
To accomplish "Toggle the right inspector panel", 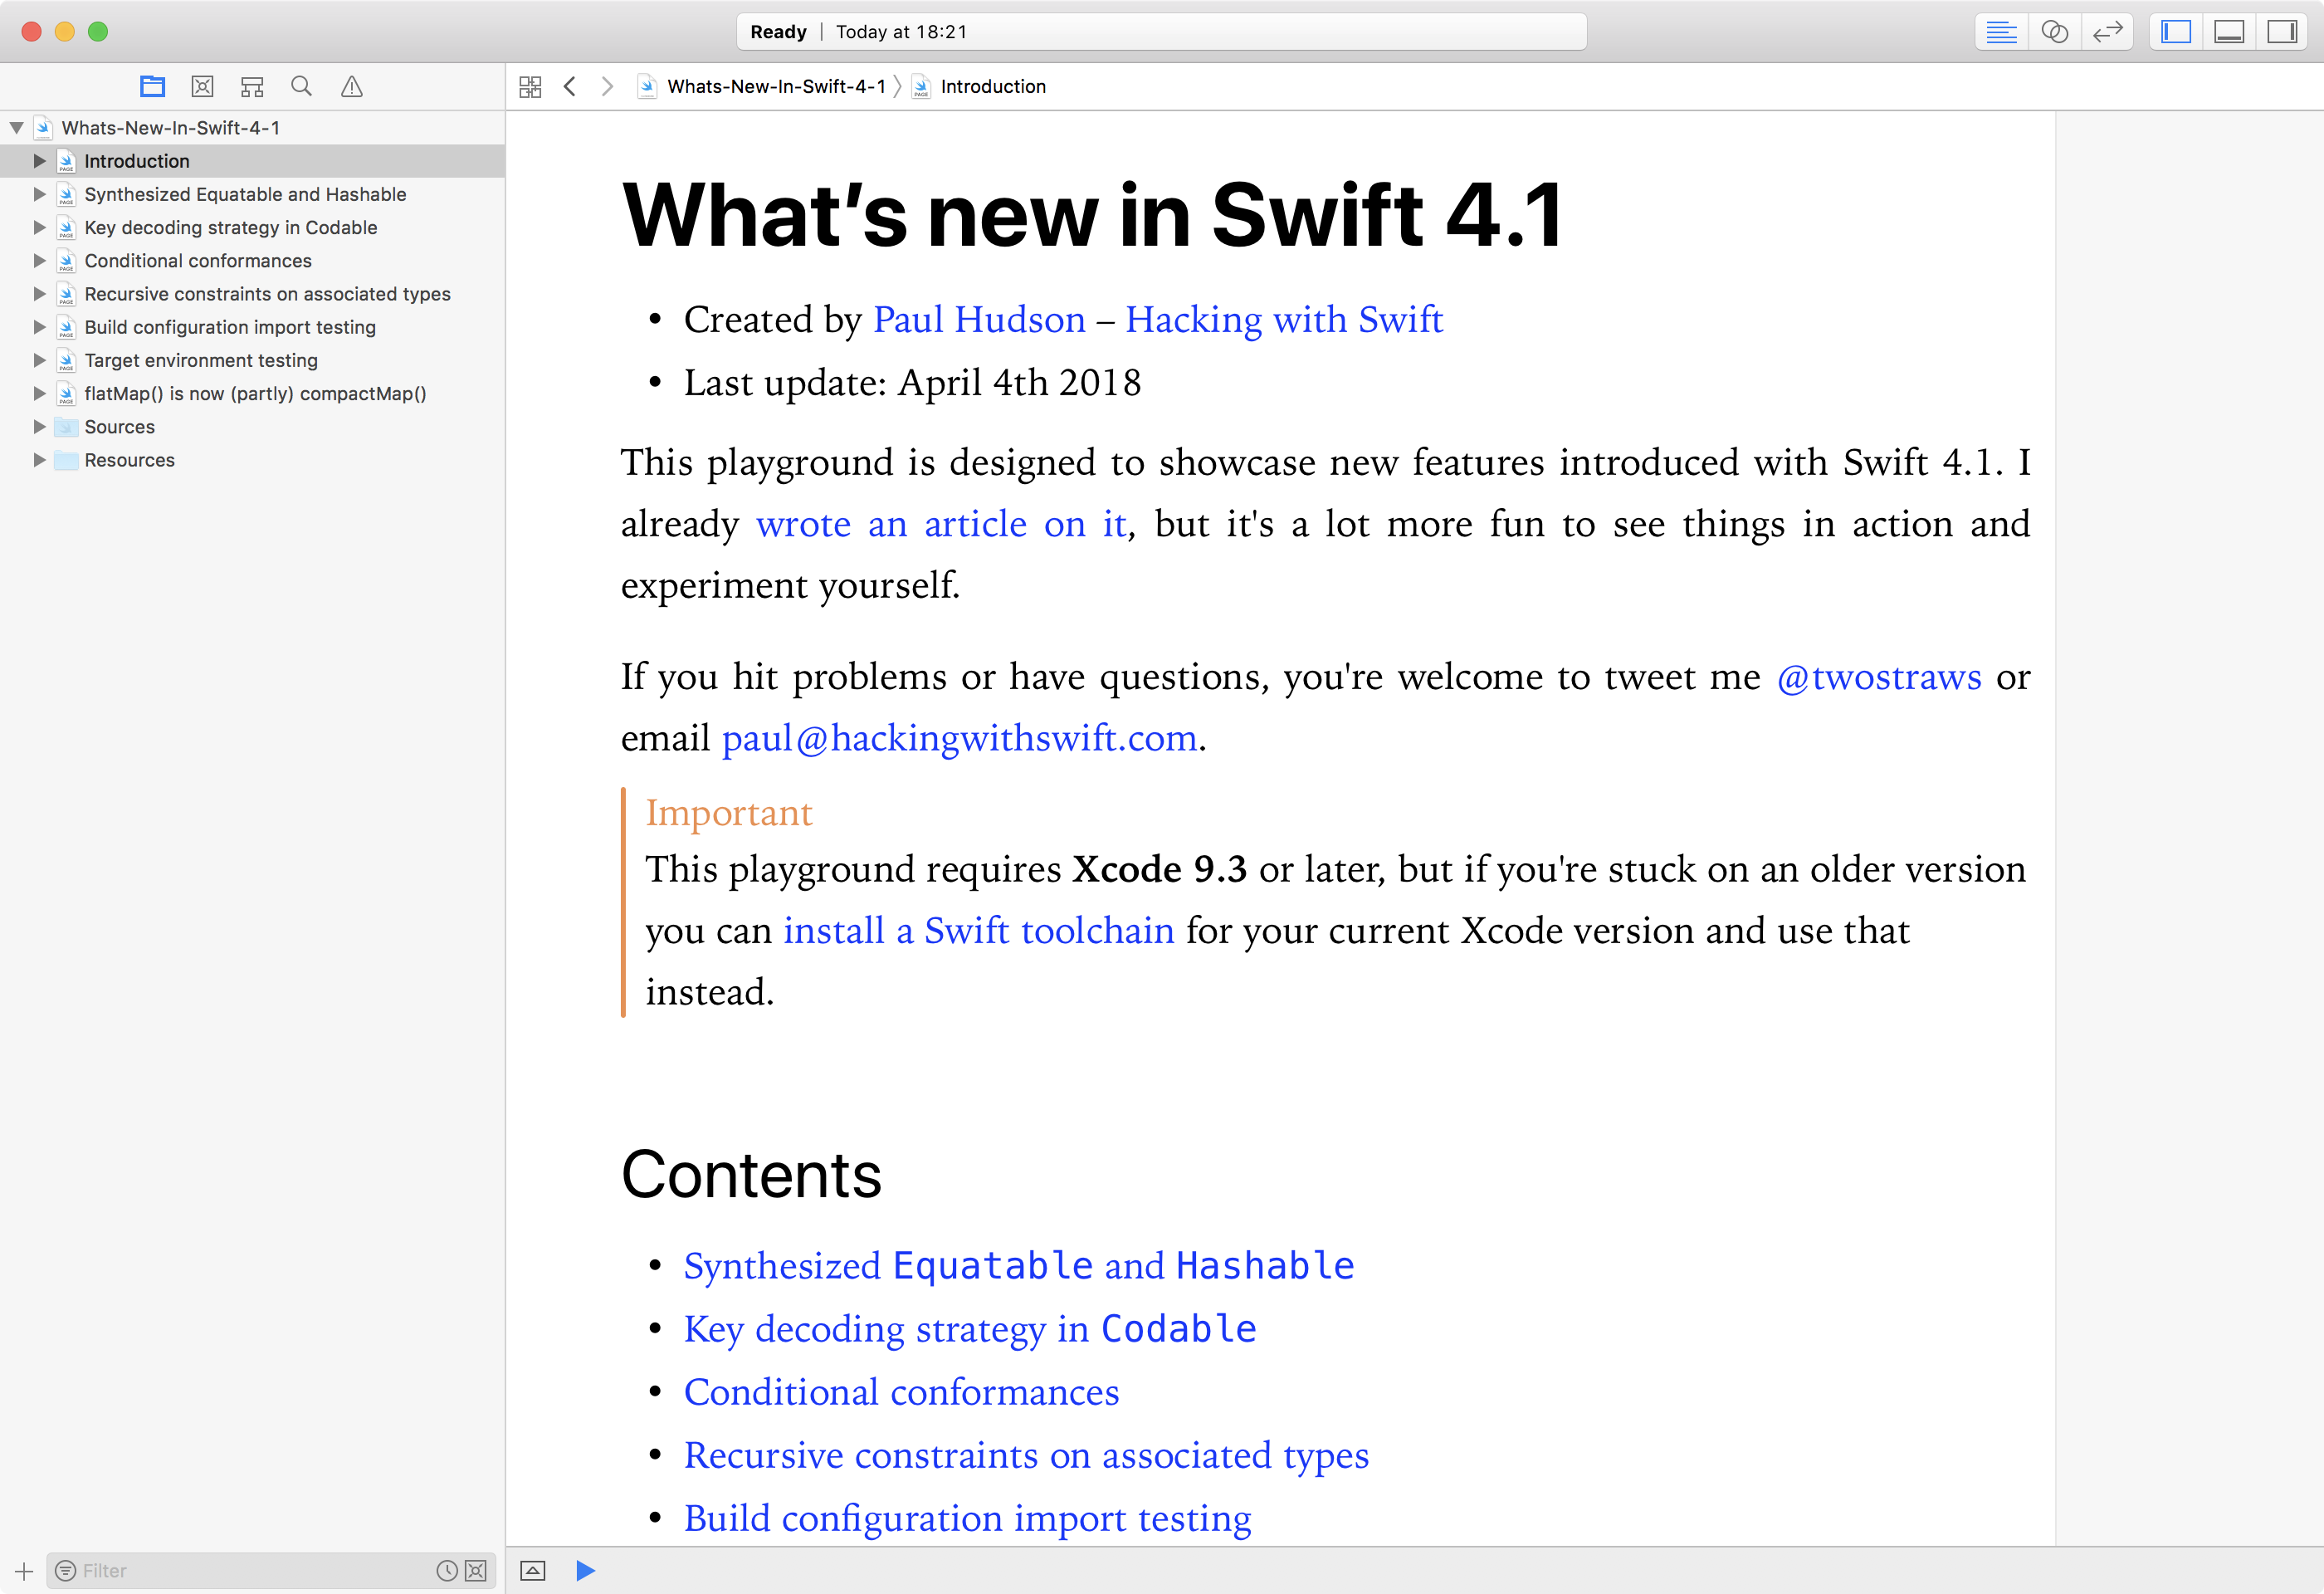I will click(2282, 32).
